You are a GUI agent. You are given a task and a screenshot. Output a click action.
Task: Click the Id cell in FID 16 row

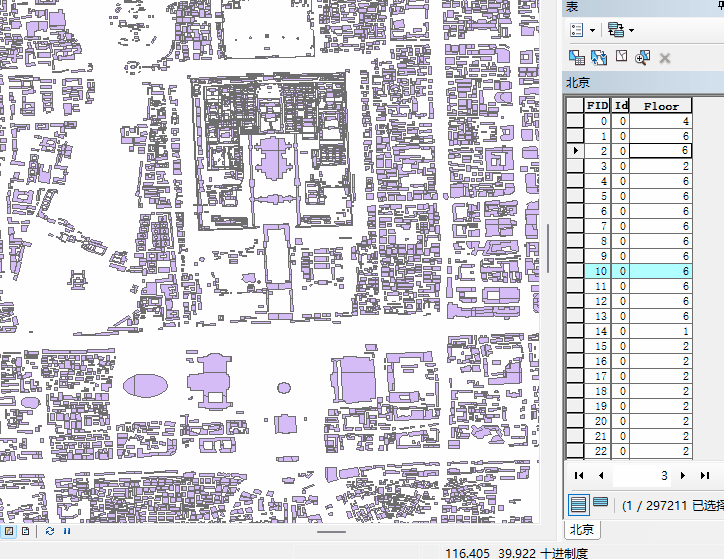(621, 361)
